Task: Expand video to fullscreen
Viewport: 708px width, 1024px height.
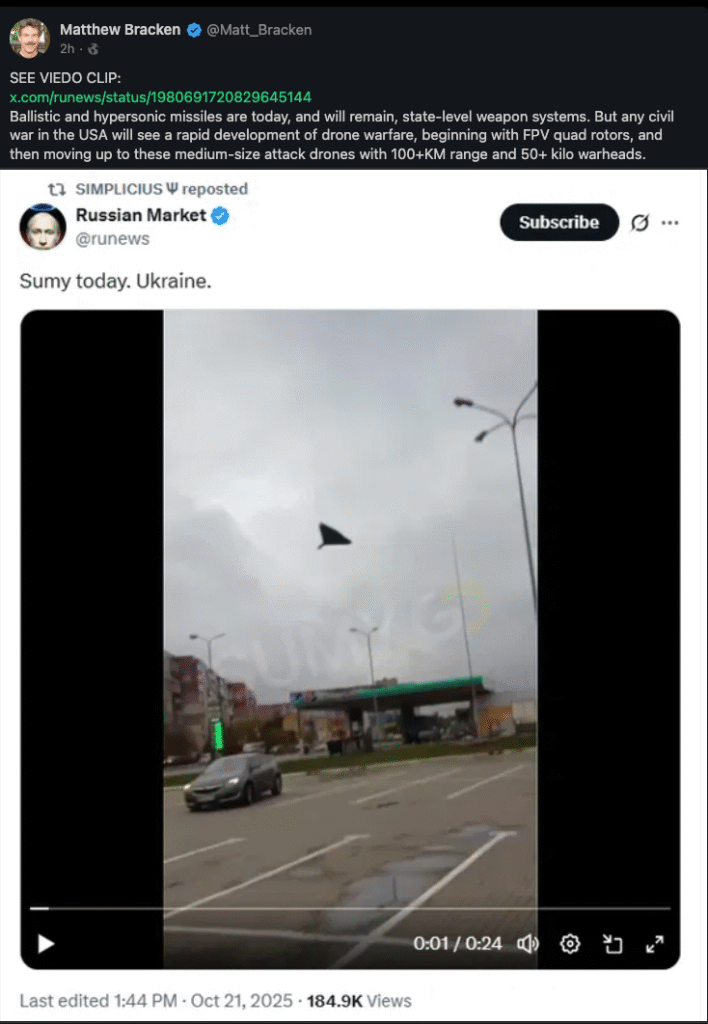Action: [x=654, y=944]
